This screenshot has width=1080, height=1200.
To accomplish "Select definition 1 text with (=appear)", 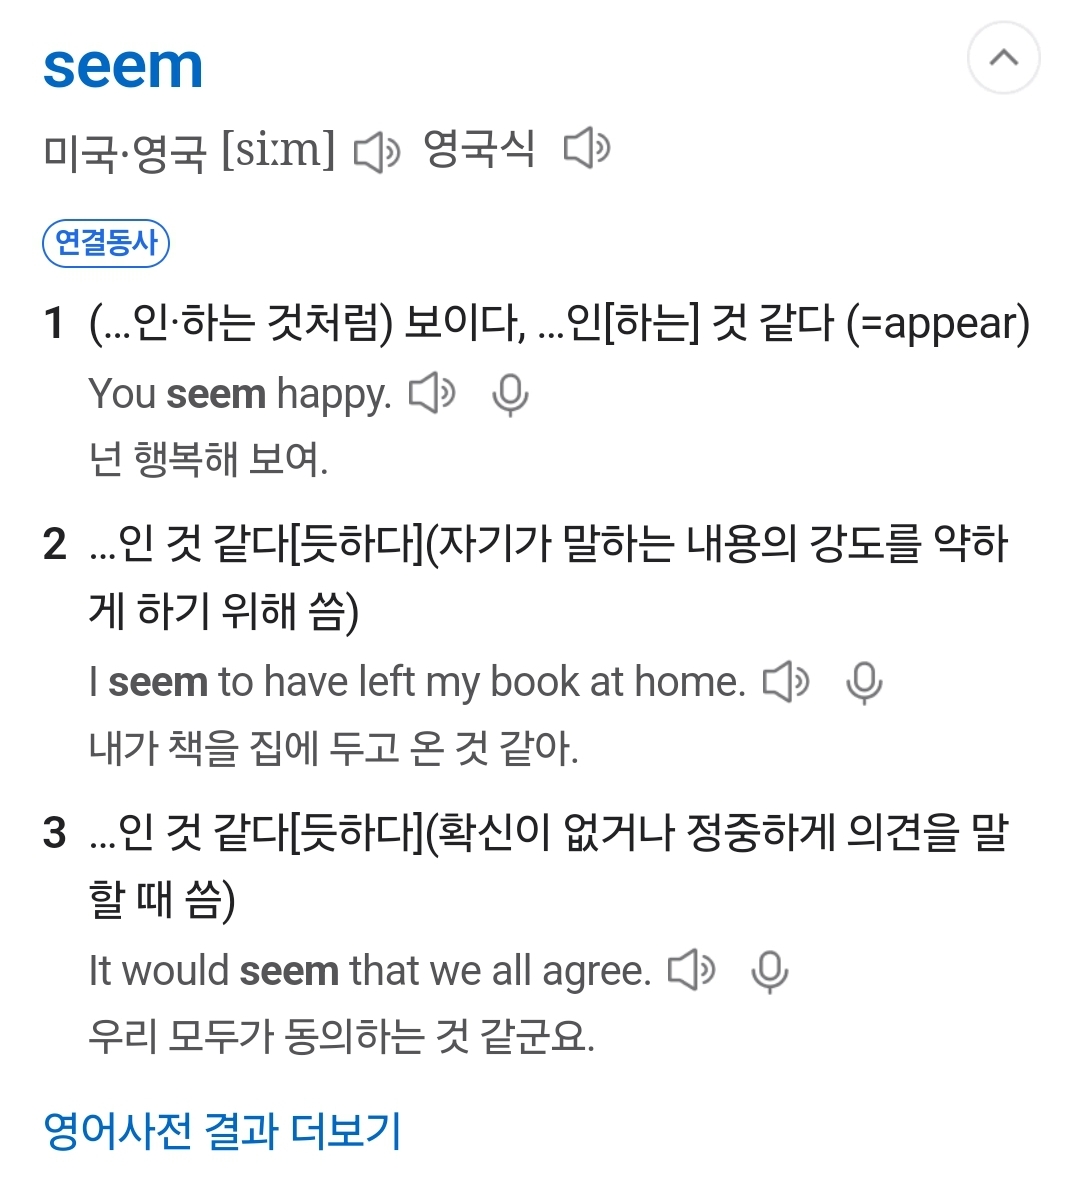I will pos(559,323).
